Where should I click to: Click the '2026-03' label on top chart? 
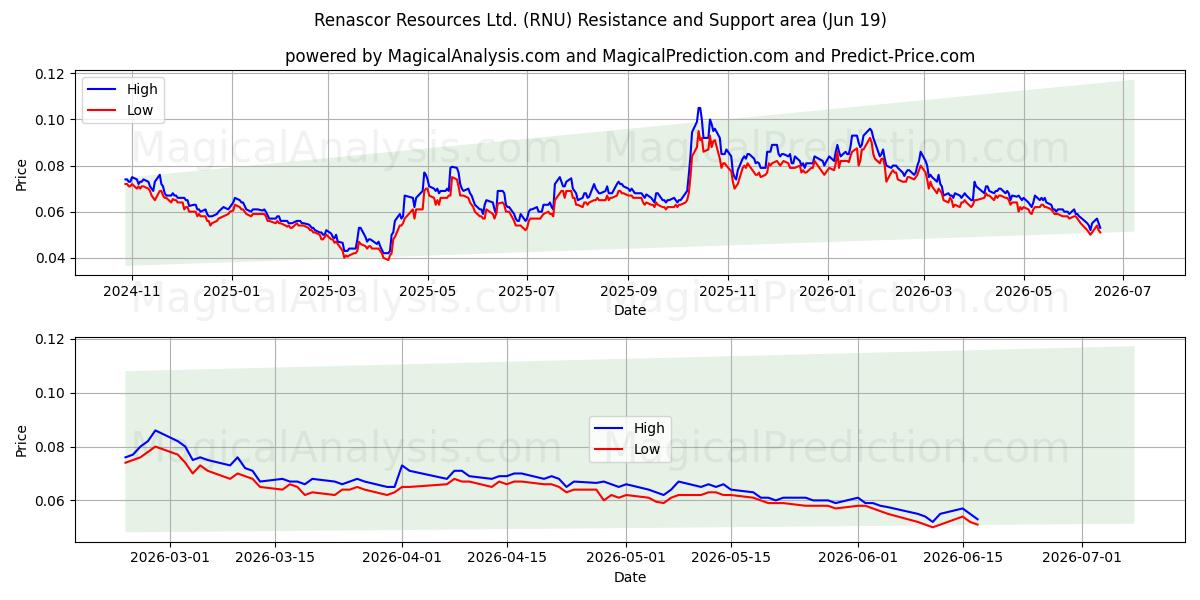tap(924, 291)
